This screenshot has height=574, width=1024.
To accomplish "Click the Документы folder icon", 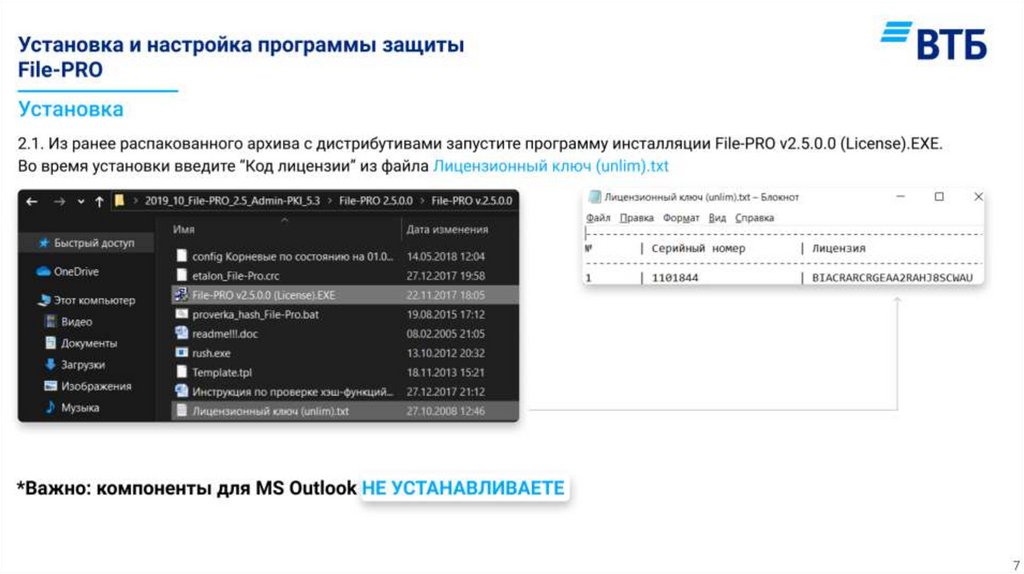I will (x=50, y=343).
